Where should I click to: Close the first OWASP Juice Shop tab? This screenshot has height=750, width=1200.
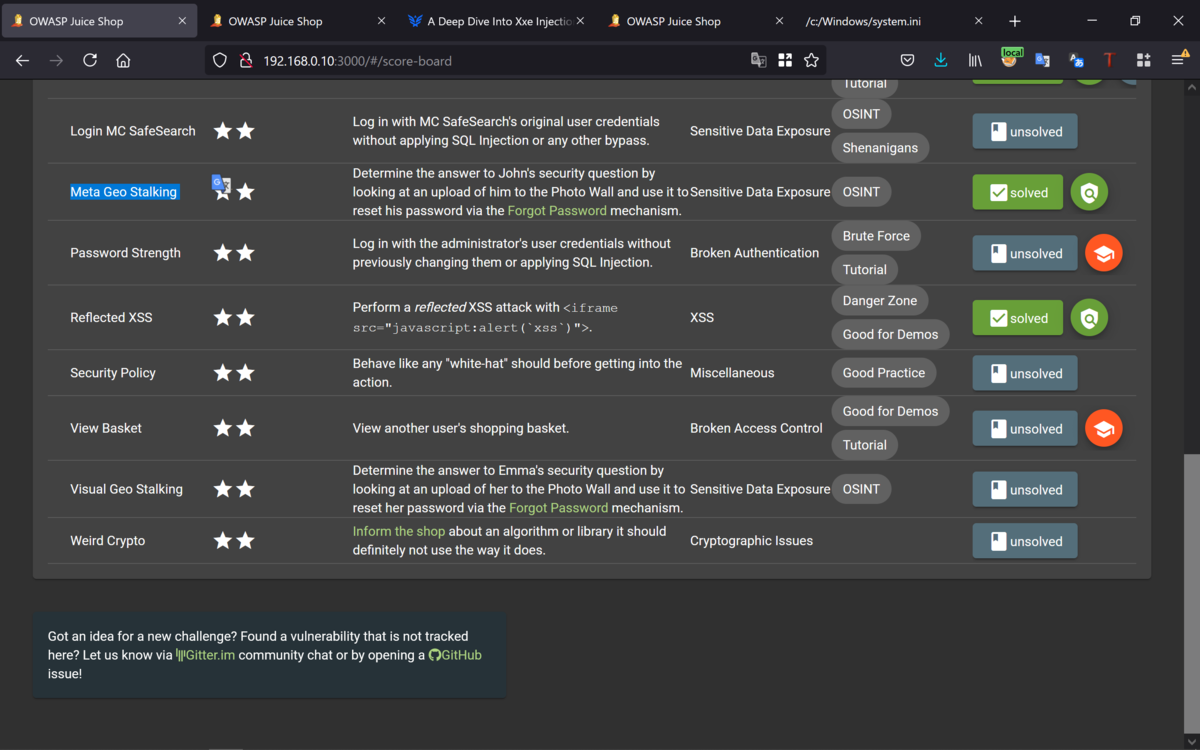(x=182, y=21)
